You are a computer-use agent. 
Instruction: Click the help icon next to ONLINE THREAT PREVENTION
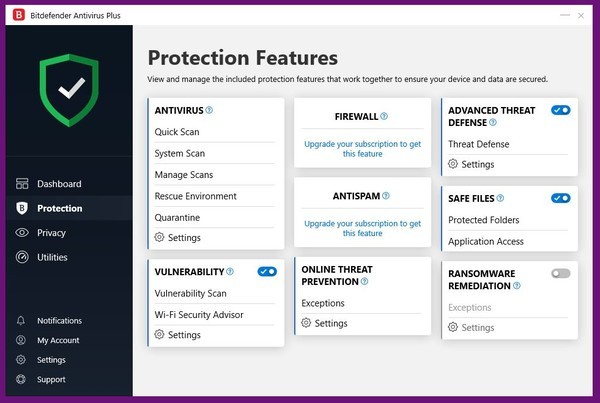[364, 281]
